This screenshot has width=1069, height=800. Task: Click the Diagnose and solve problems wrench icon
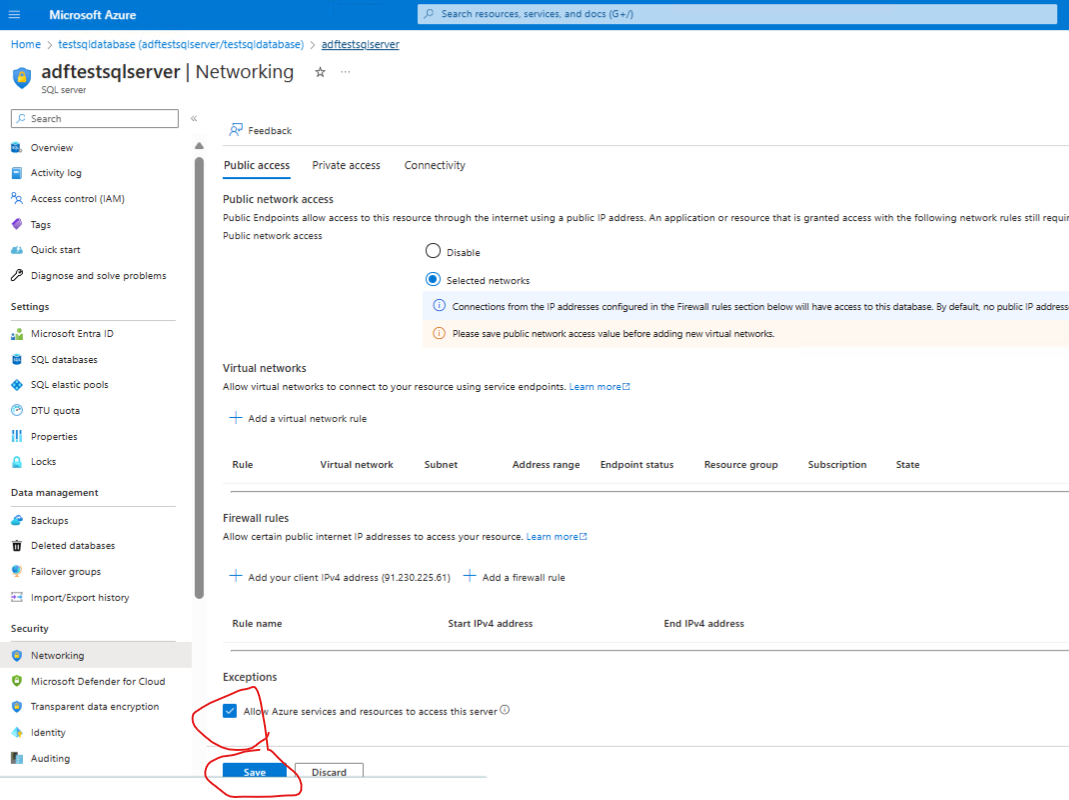[17, 276]
